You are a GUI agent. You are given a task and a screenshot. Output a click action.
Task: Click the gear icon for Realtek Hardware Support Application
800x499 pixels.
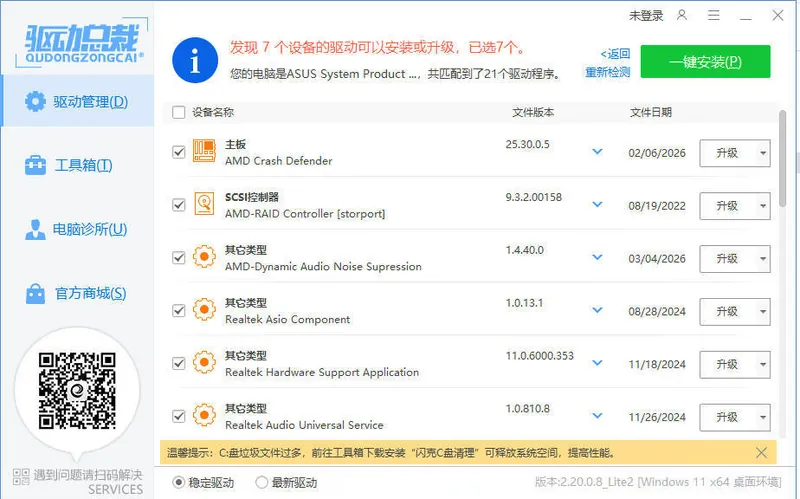point(204,362)
